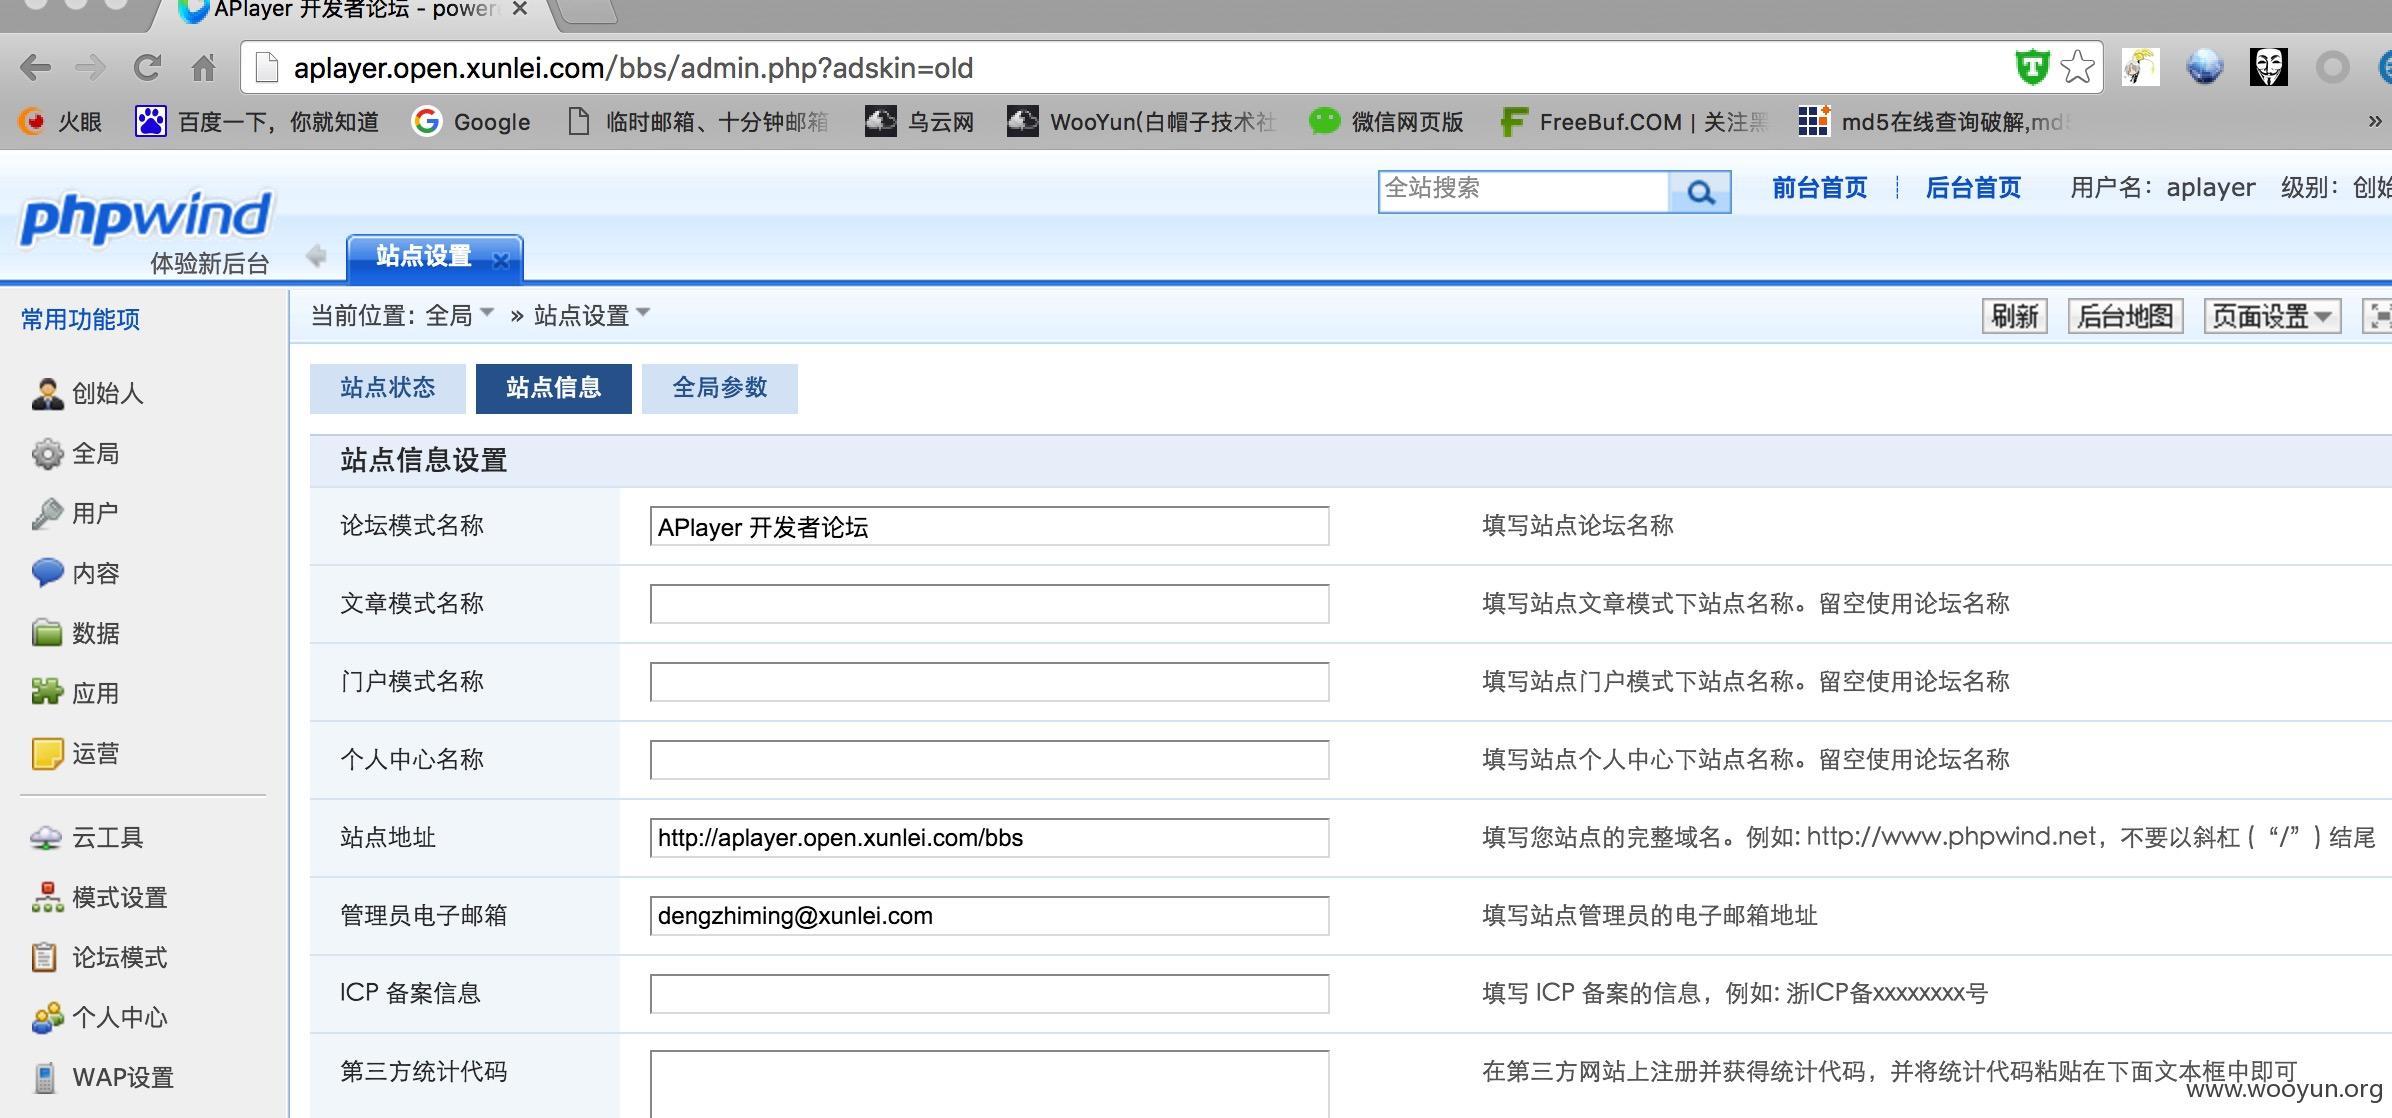Click the 文章模式名称 input field

(989, 604)
